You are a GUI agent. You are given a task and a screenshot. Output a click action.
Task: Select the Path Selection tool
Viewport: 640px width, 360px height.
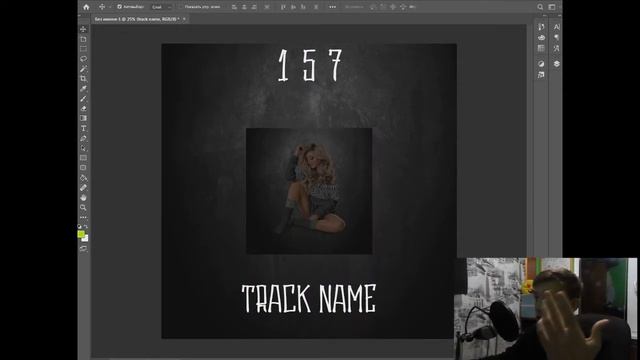pyautogui.click(x=83, y=148)
